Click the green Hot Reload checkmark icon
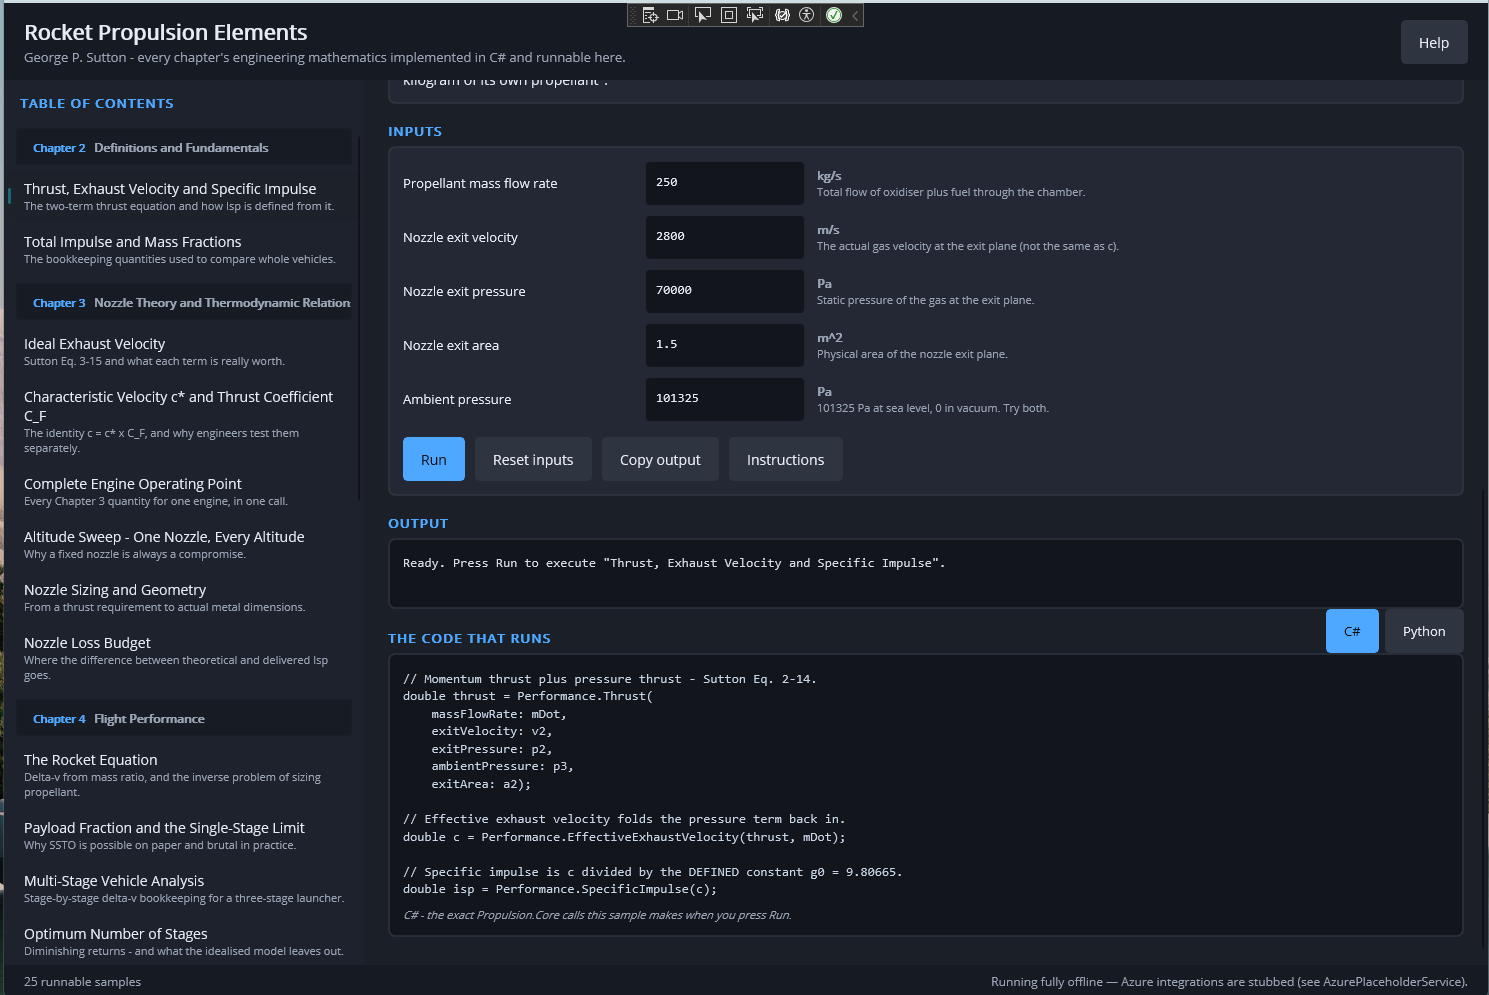 pos(834,15)
